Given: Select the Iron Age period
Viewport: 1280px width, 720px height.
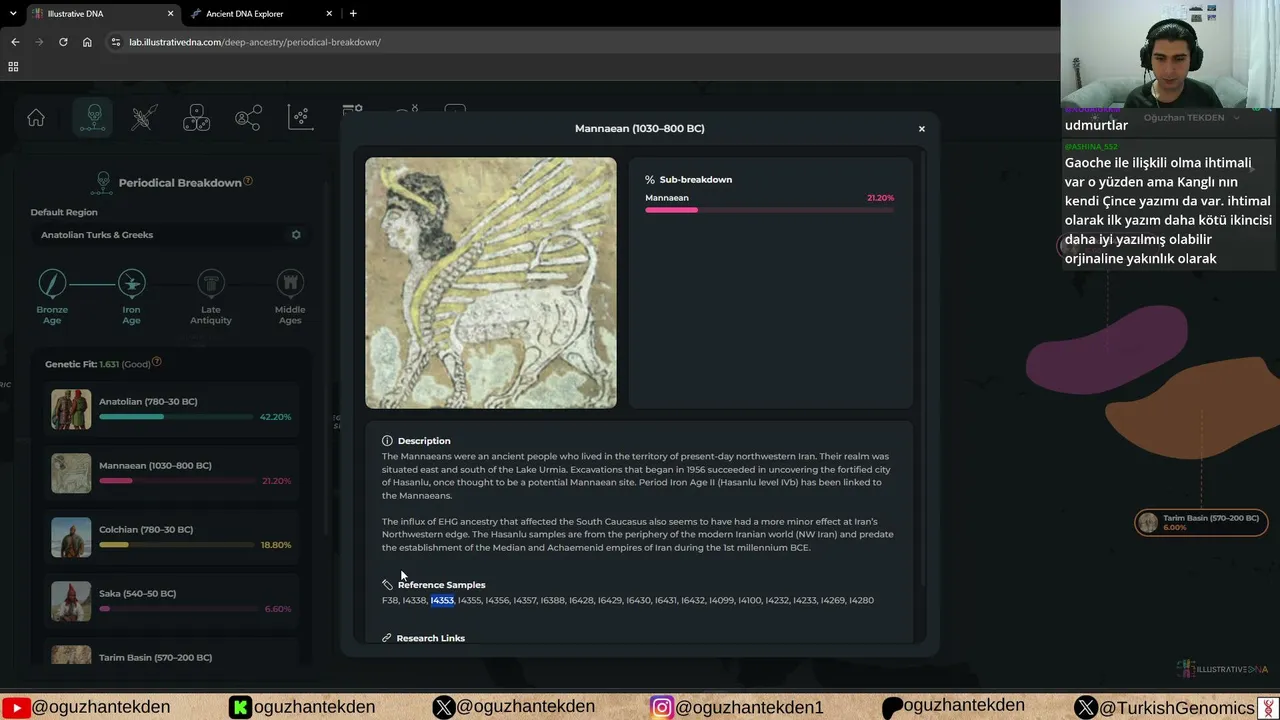Looking at the screenshot, I should [x=131, y=297].
